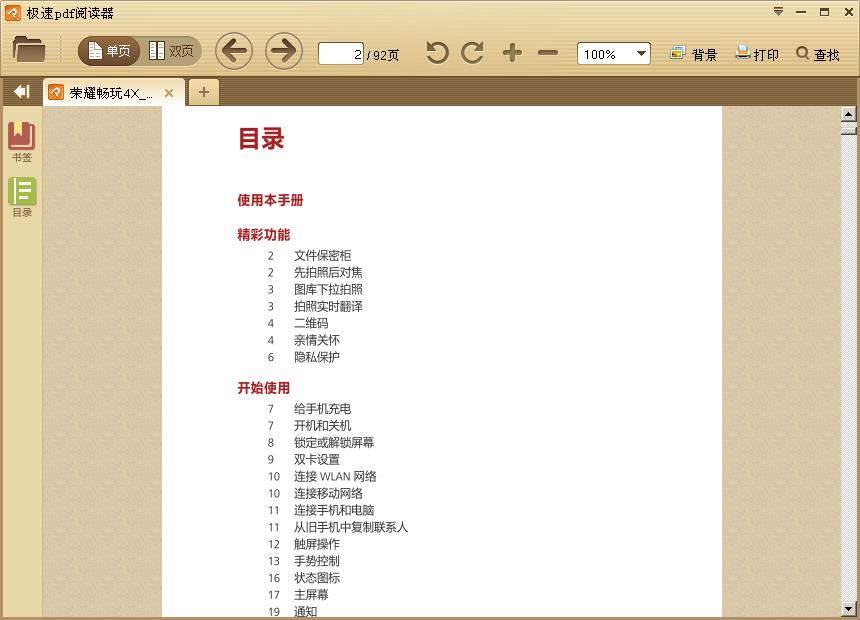Click the page number input field
The height and width of the screenshot is (620, 860).
coord(341,54)
